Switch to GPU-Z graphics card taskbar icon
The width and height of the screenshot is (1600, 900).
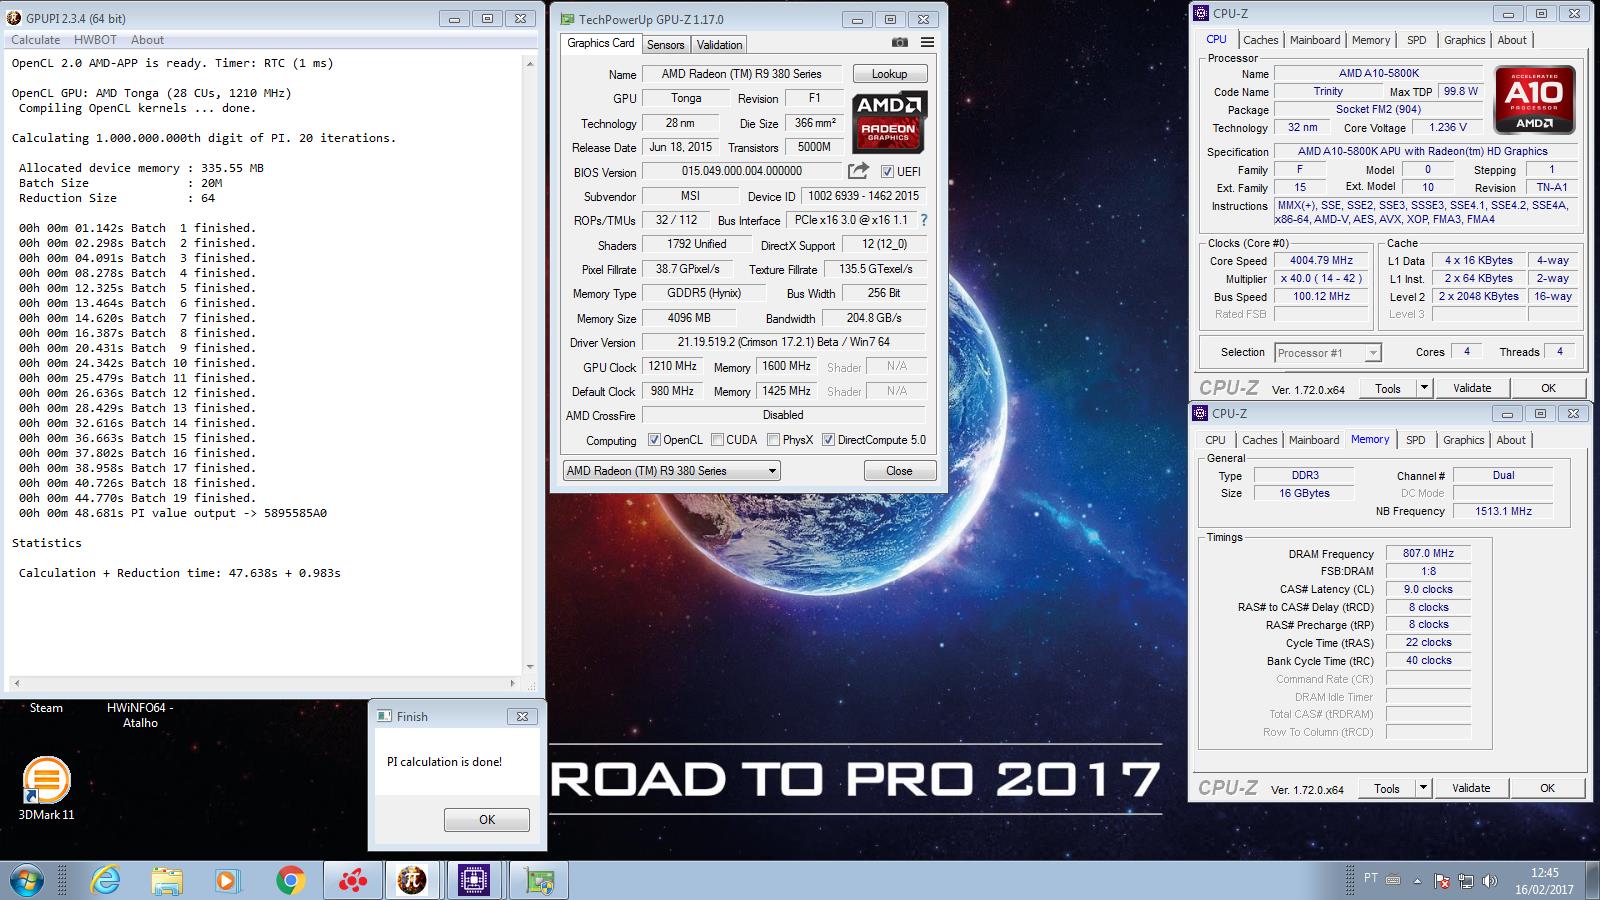[x=539, y=880]
